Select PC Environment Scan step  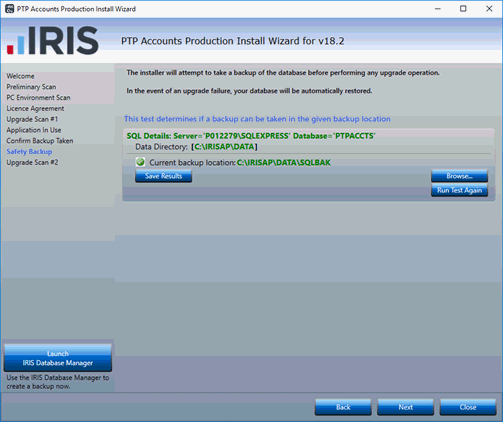pyautogui.click(x=38, y=98)
